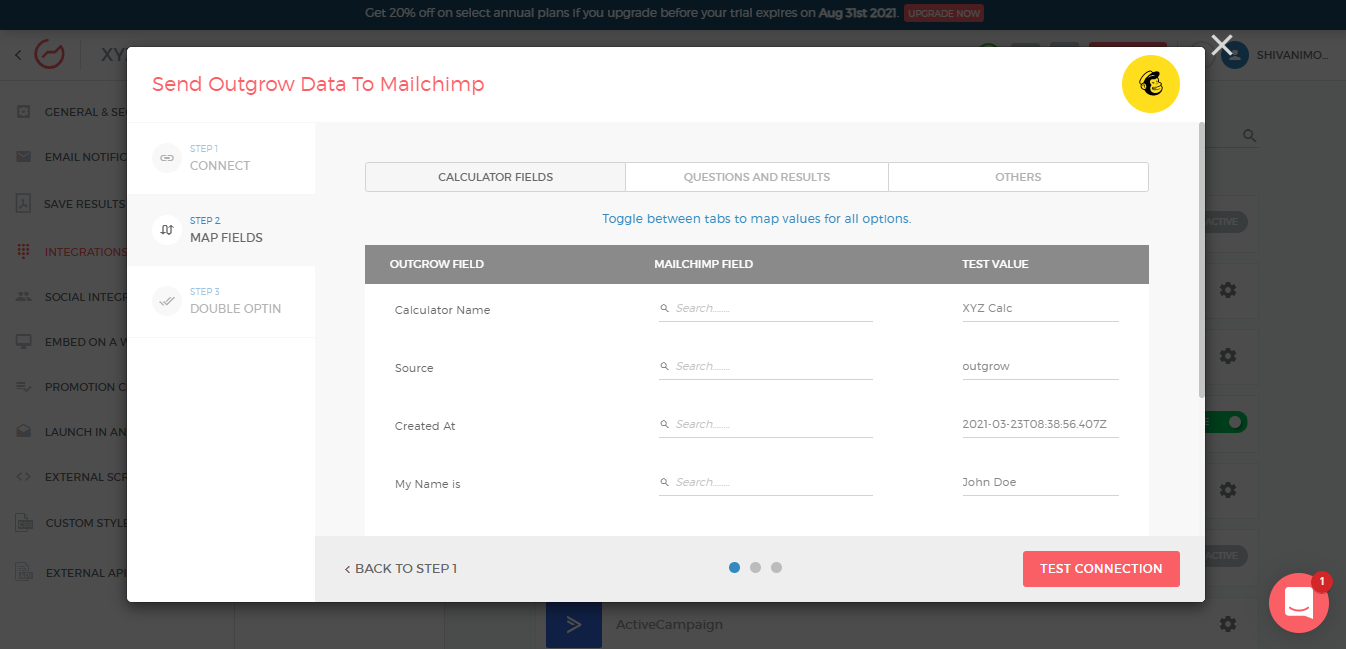Click the Outgrow logo in the header
Viewport: 1346px width, 649px height.
click(49, 54)
